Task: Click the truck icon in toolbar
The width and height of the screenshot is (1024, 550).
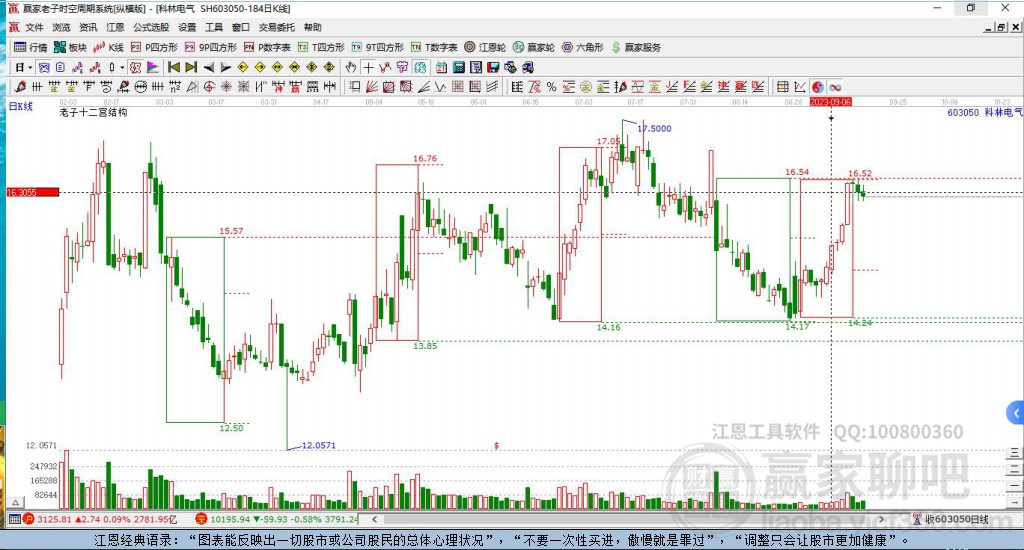Action: [528, 67]
